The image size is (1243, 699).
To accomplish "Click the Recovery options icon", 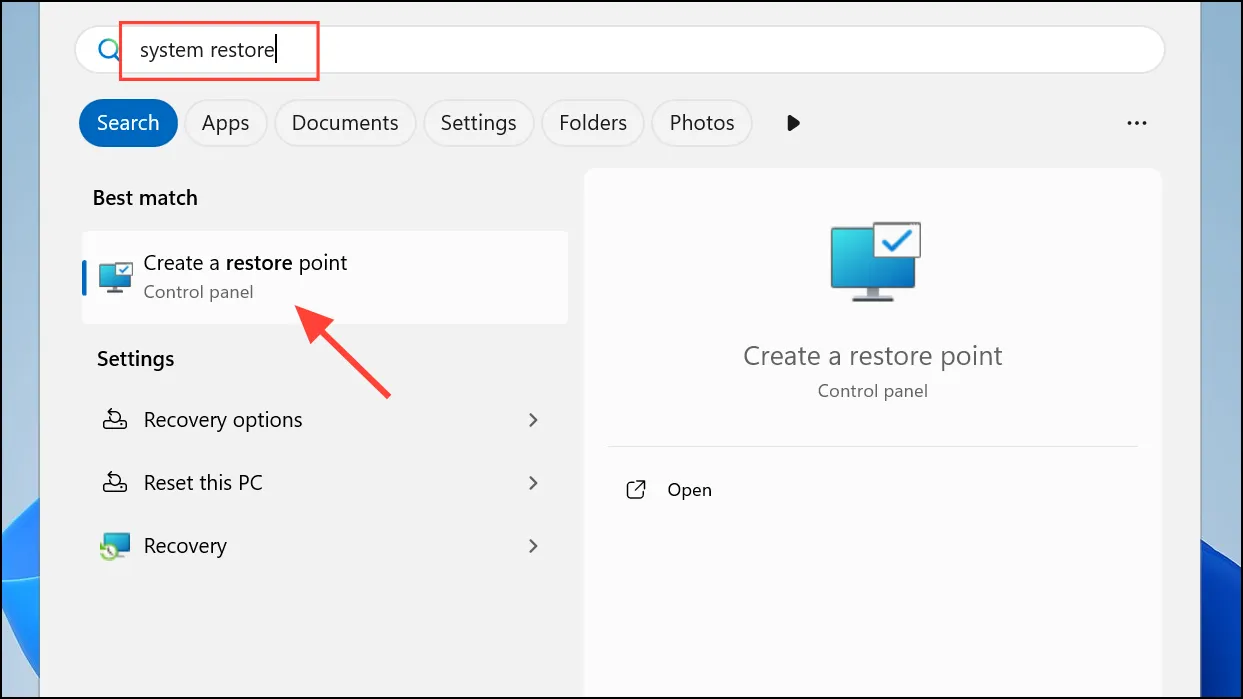I will click(115, 420).
